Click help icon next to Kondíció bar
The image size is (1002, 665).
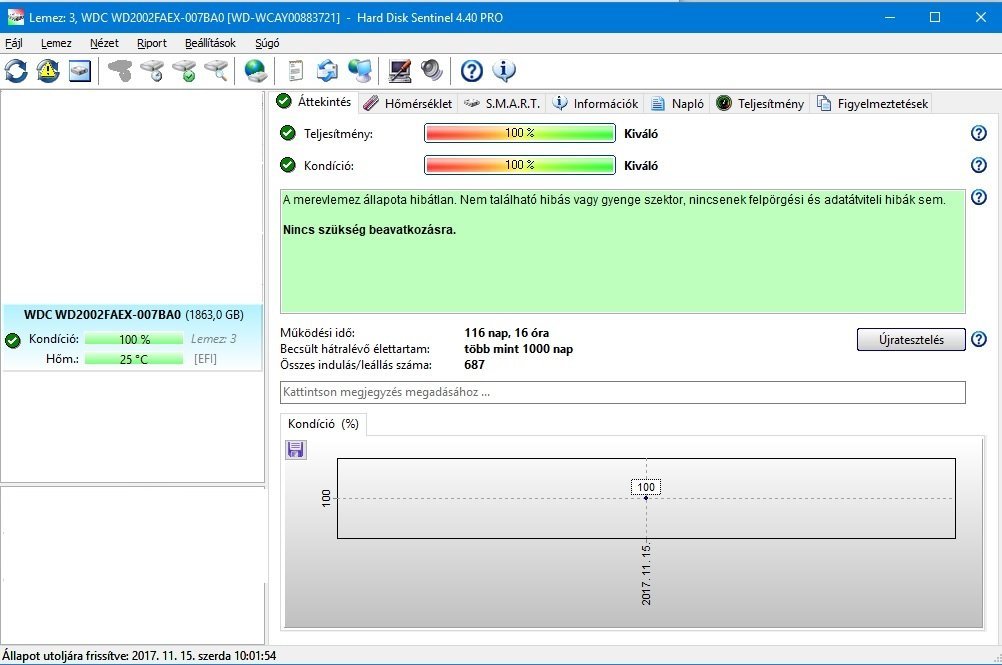[978, 165]
